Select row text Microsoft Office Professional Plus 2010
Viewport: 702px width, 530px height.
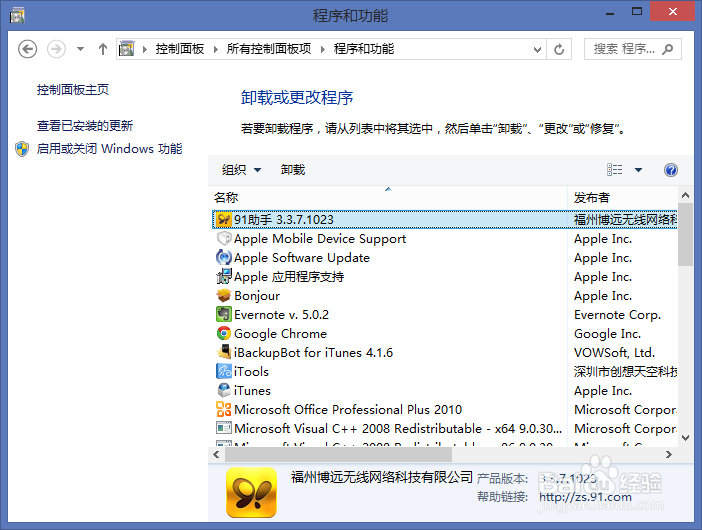348,410
